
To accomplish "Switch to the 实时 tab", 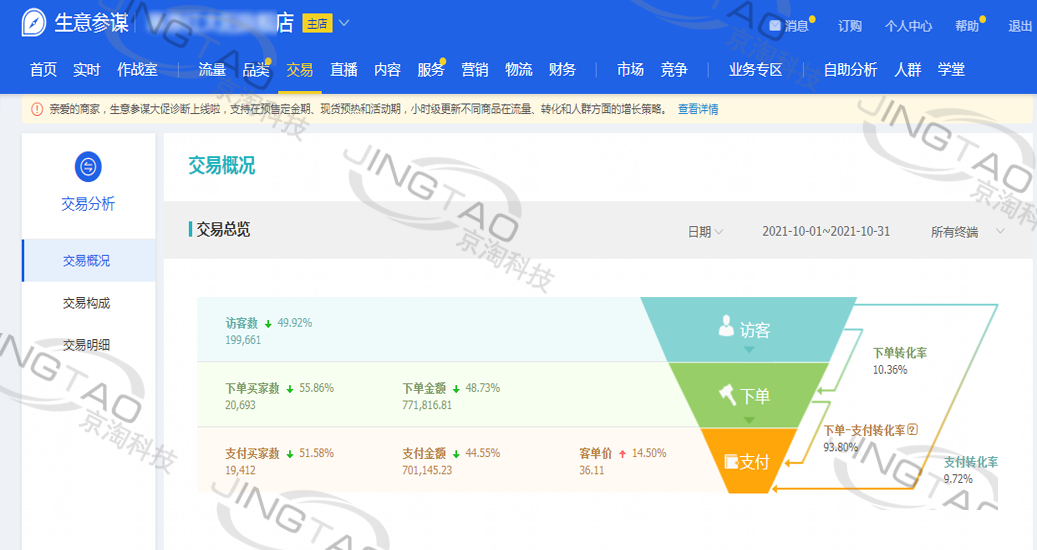I will [87, 69].
